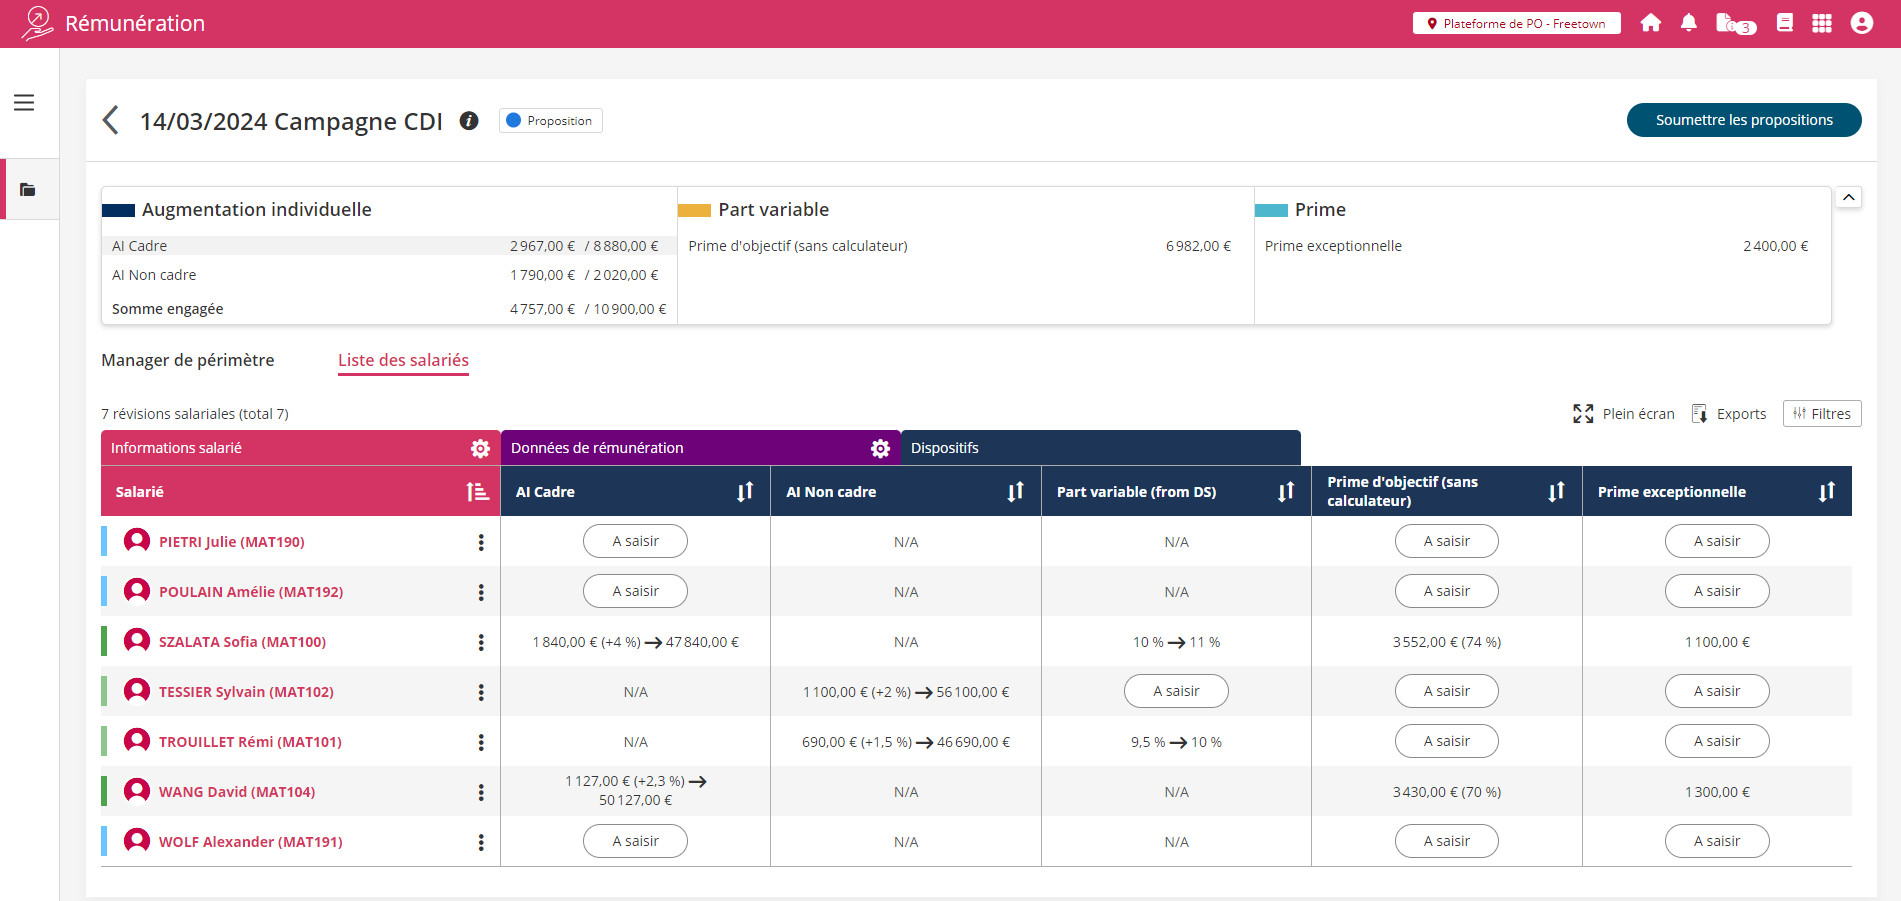Click the campaign info icon

tap(469, 121)
